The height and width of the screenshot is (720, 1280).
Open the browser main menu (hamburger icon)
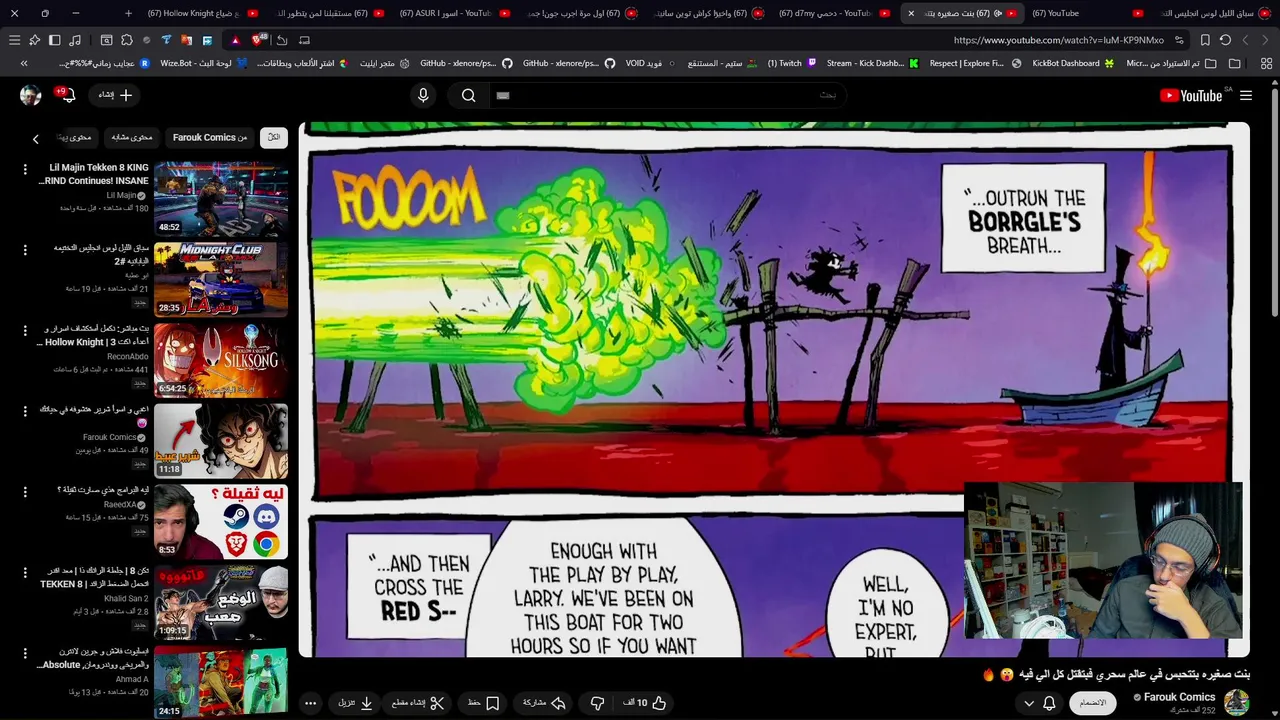pos(14,40)
